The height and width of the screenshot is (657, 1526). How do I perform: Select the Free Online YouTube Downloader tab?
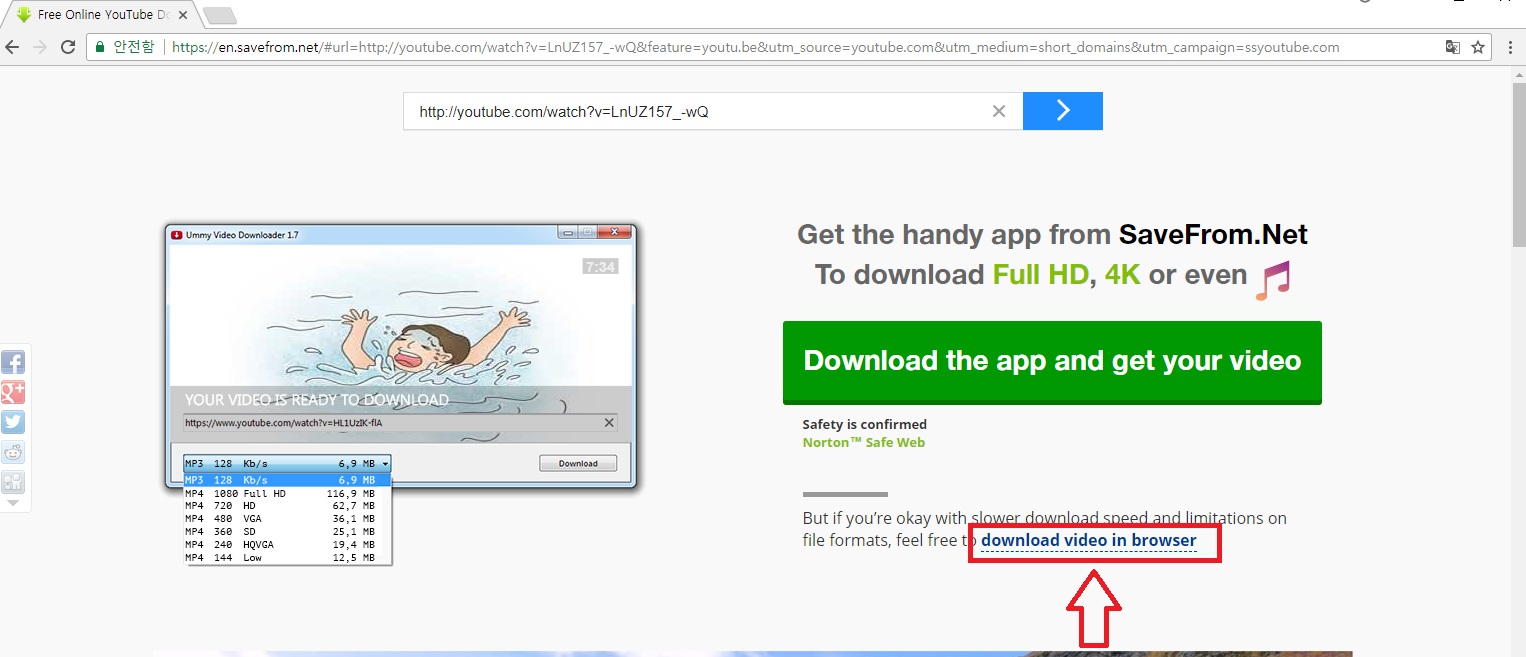tap(100, 15)
